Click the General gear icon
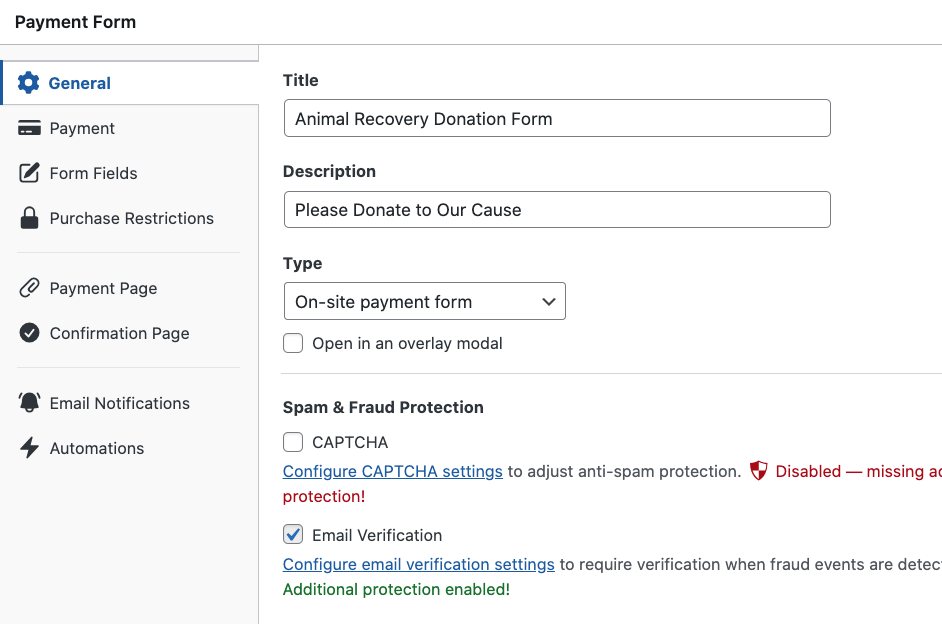This screenshot has width=942, height=624. [x=29, y=83]
